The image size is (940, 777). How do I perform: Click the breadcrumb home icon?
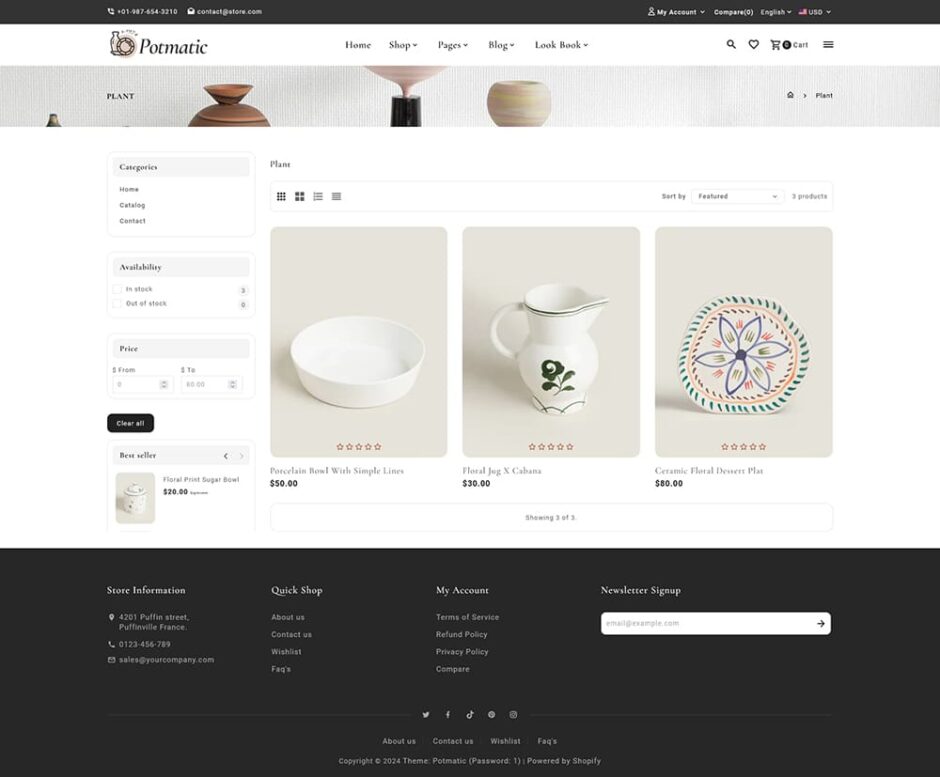[790, 95]
